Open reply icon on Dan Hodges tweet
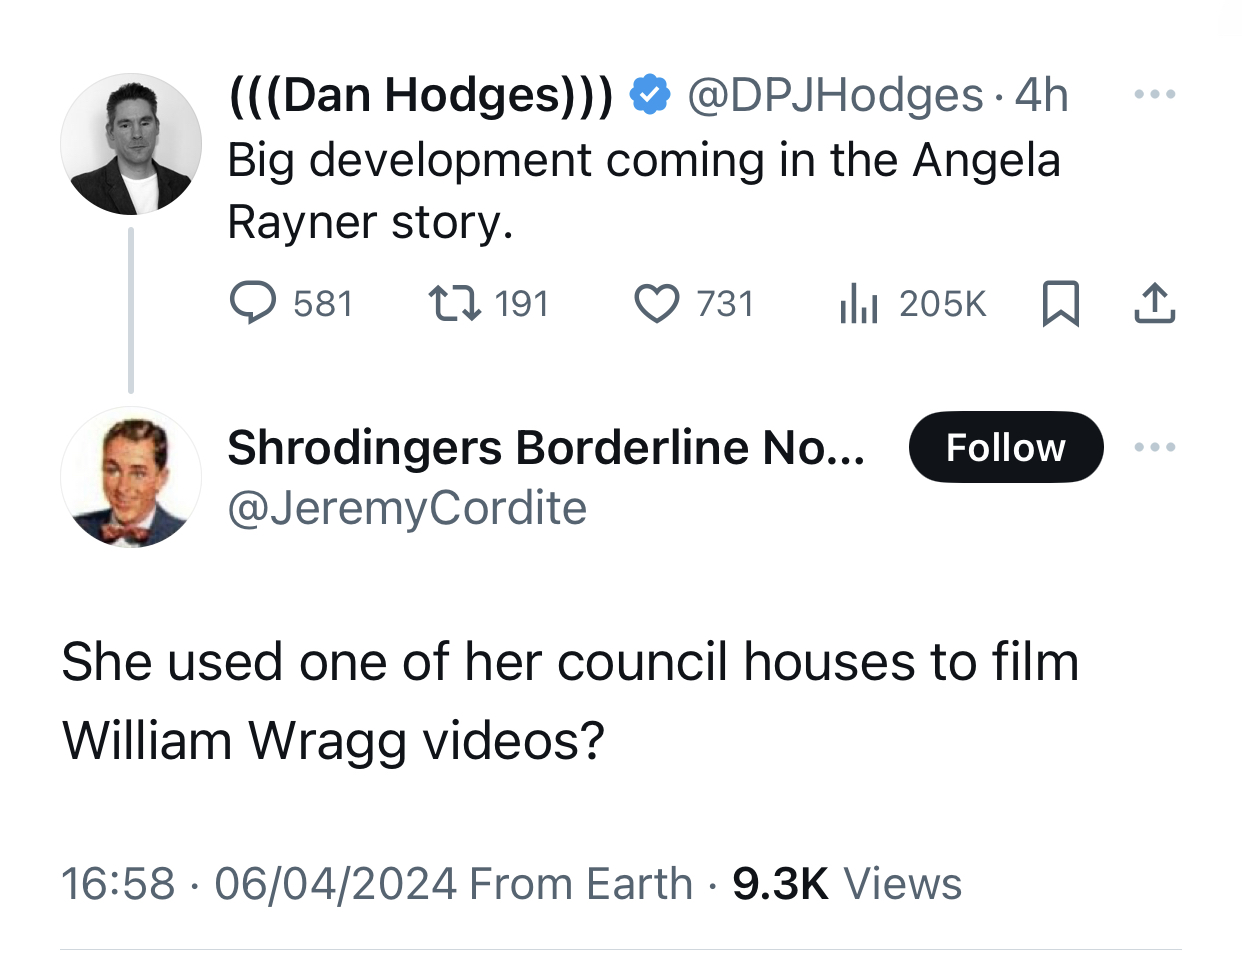Image resolution: width=1242 pixels, height=955 pixels. (253, 303)
